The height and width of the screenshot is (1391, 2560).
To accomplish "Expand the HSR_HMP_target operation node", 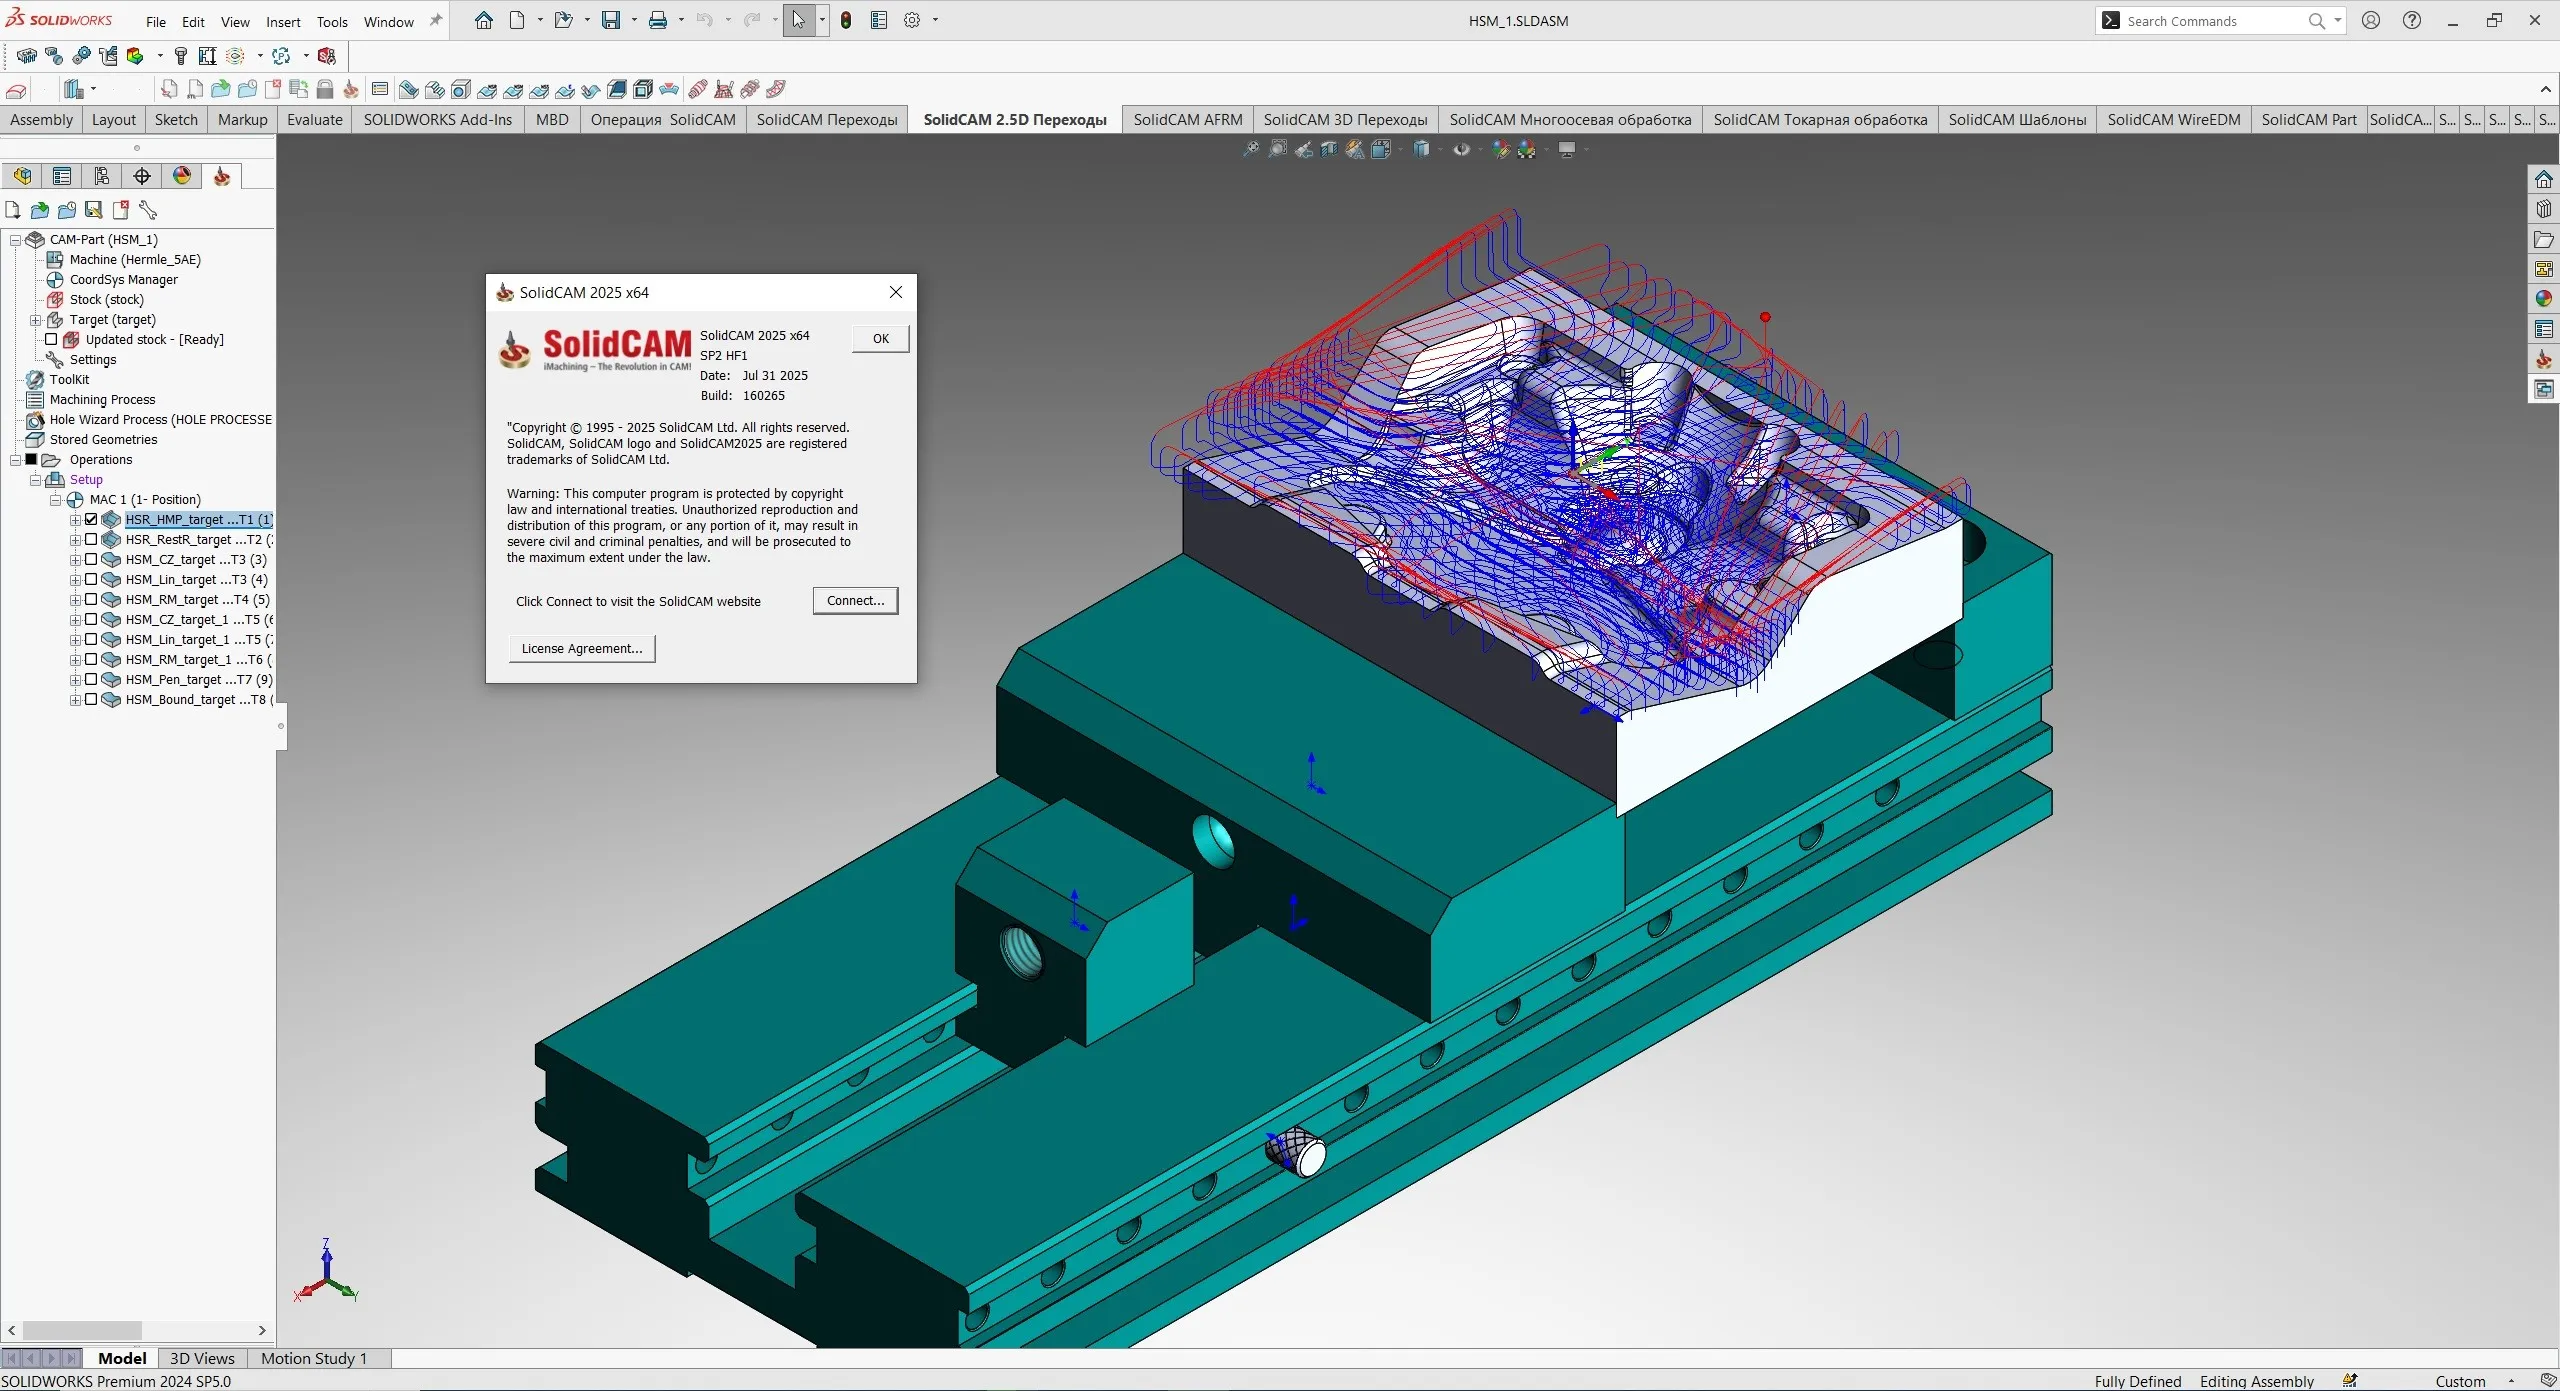I will coord(75,520).
